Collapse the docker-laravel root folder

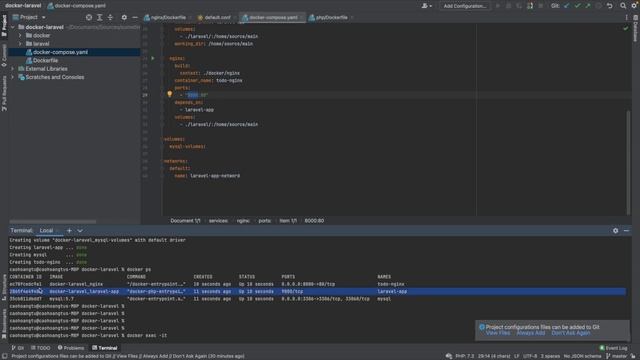[13, 27]
